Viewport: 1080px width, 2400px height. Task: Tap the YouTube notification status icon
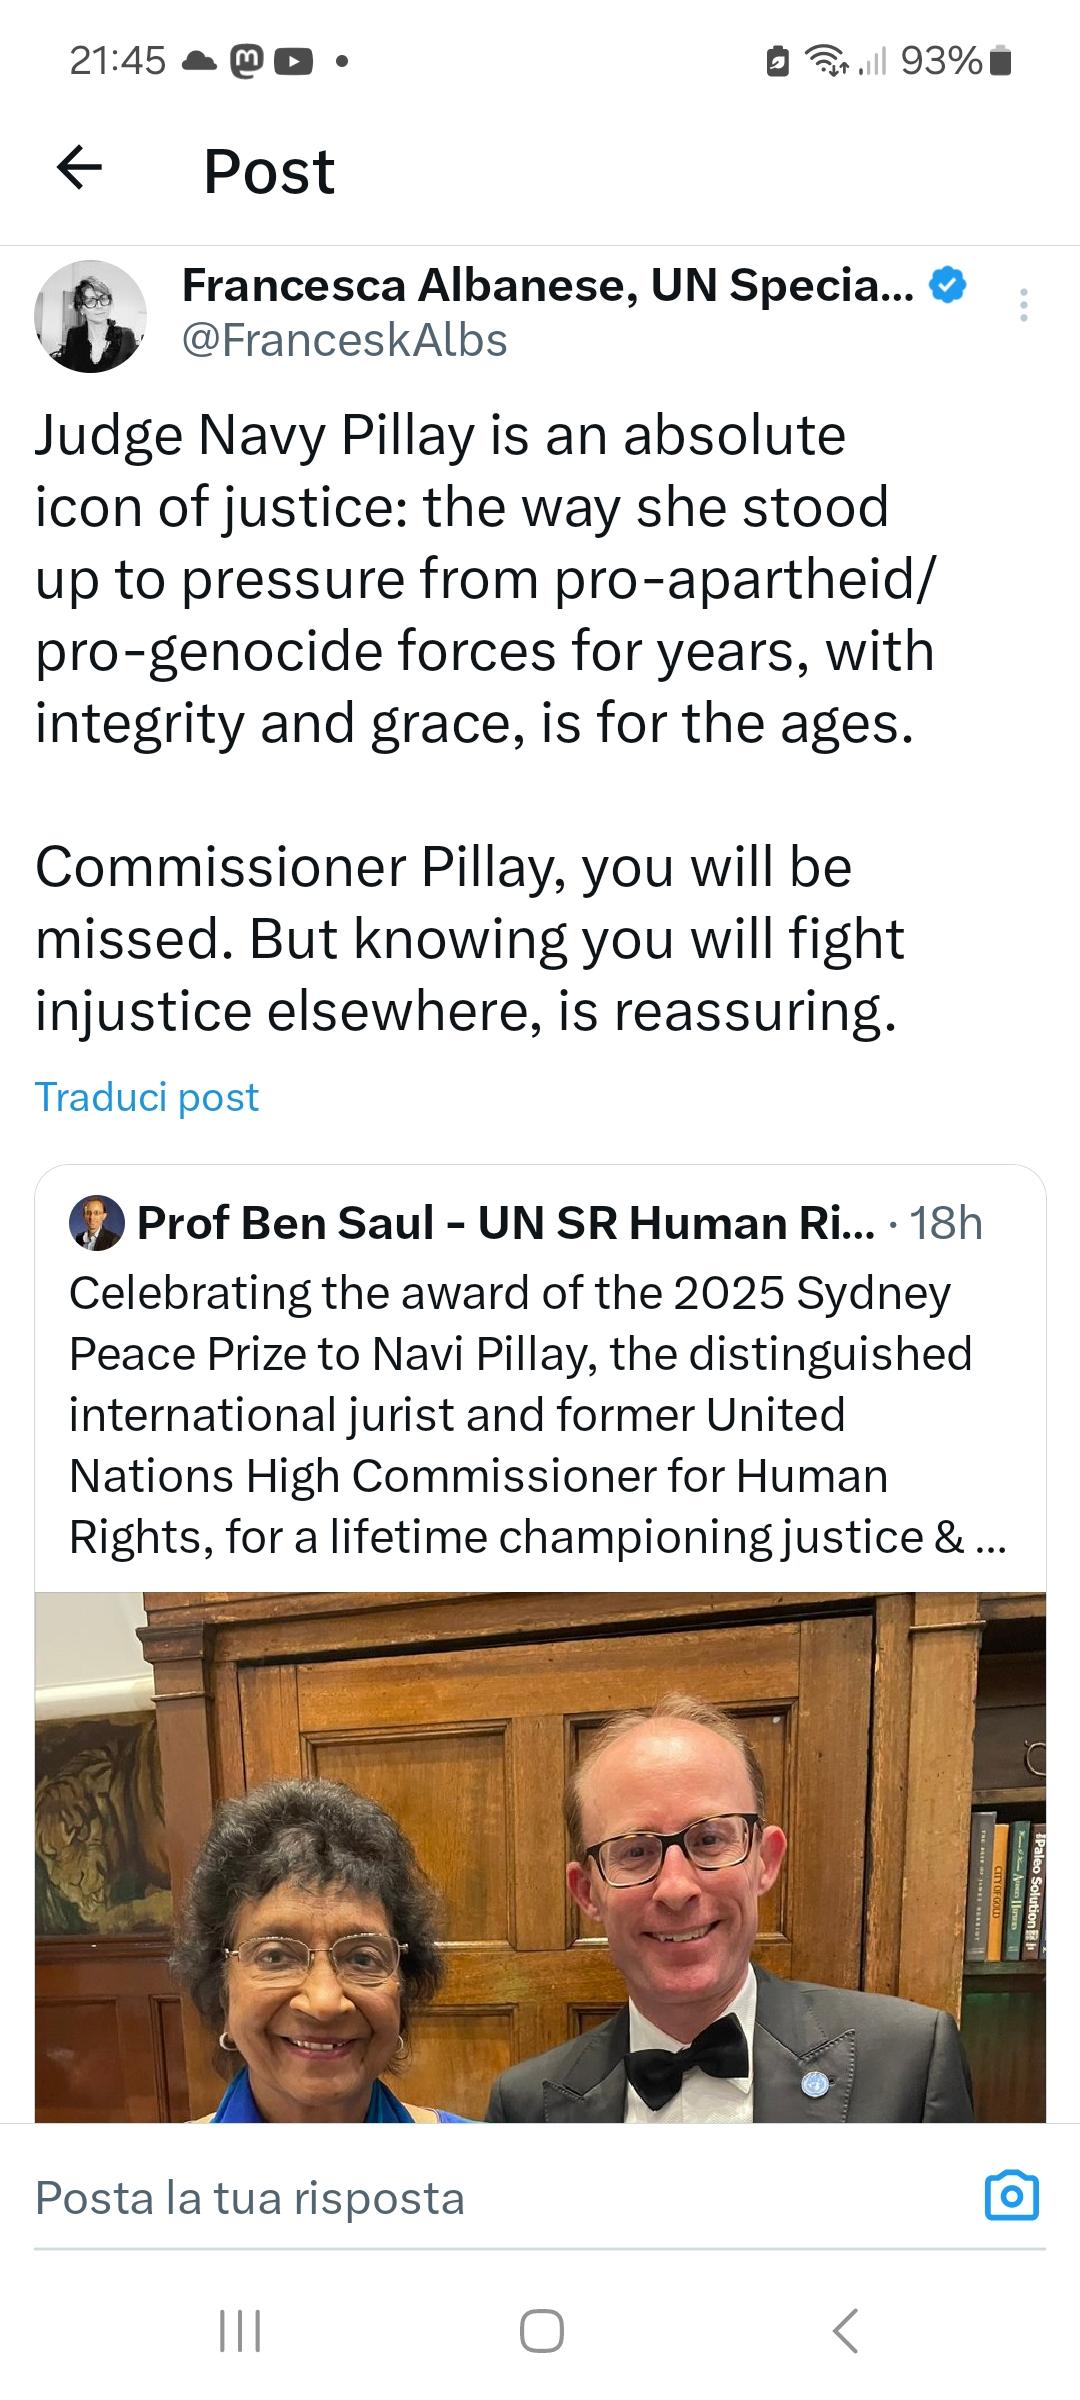[x=292, y=62]
